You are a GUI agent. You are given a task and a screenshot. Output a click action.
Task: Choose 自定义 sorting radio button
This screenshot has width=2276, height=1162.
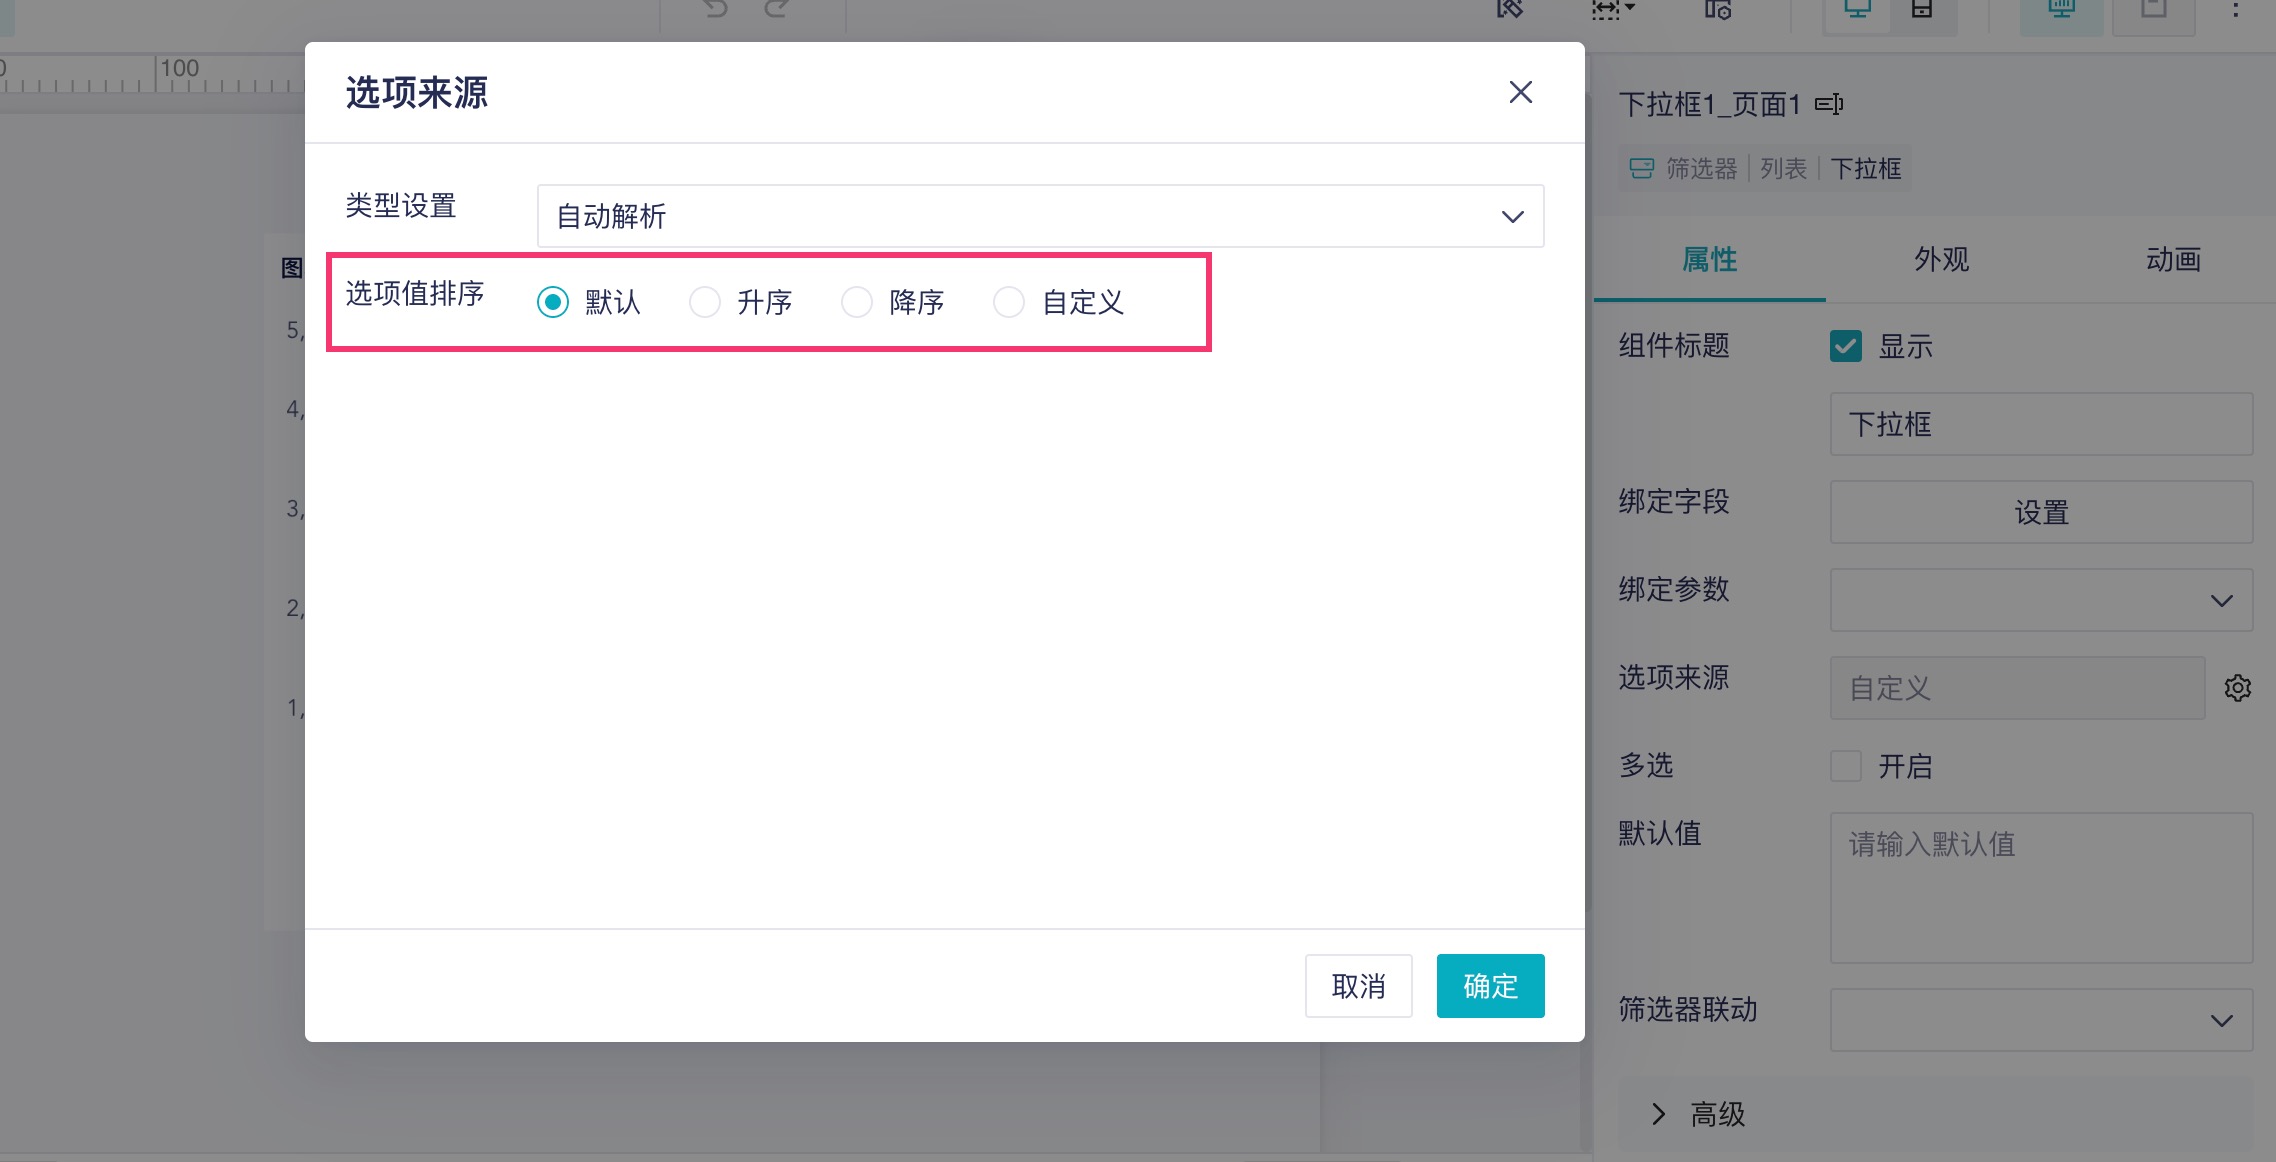pyautogui.click(x=1009, y=302)
